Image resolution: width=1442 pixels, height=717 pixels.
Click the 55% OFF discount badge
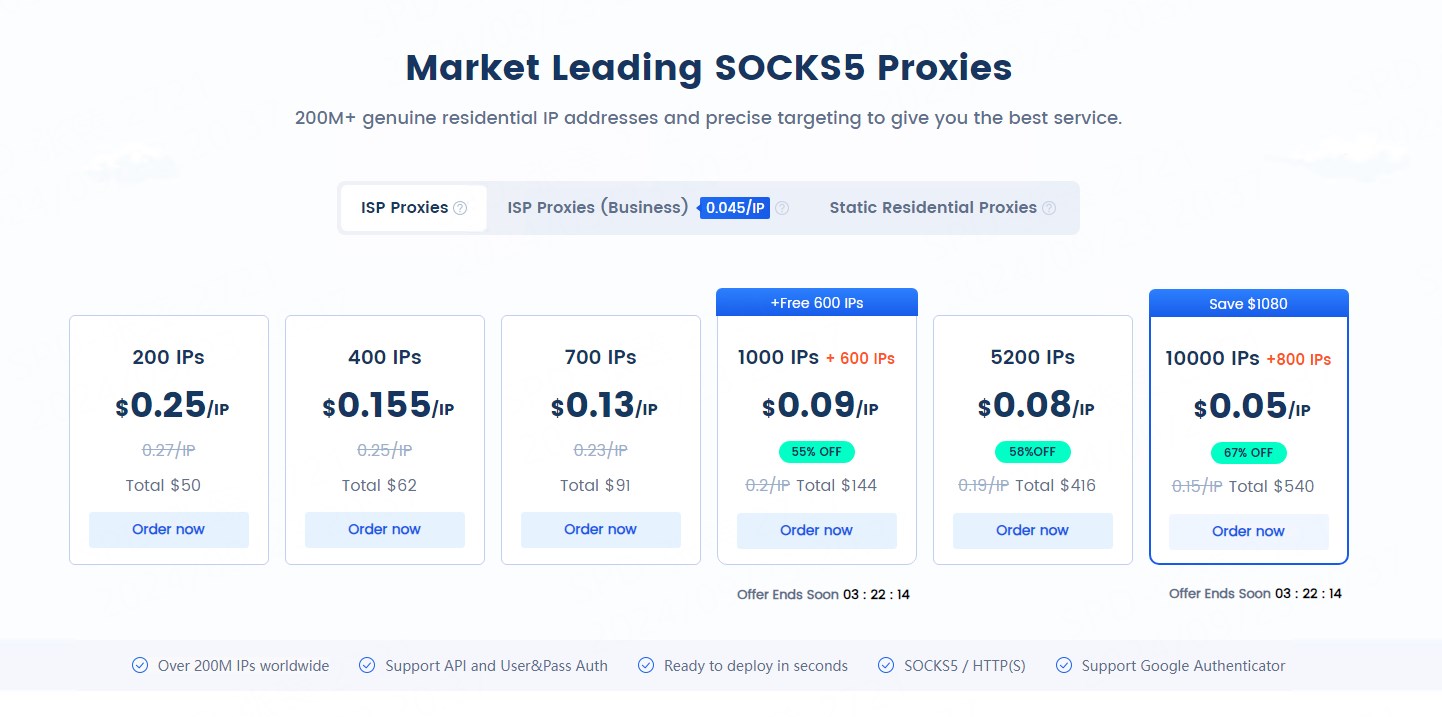tap(816, 451)
